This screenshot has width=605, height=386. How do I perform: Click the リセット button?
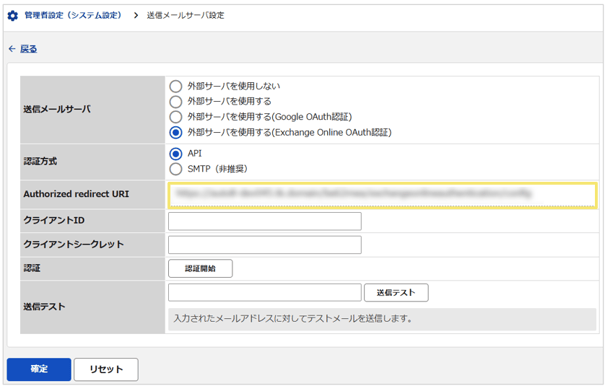[x=106, y=369]
